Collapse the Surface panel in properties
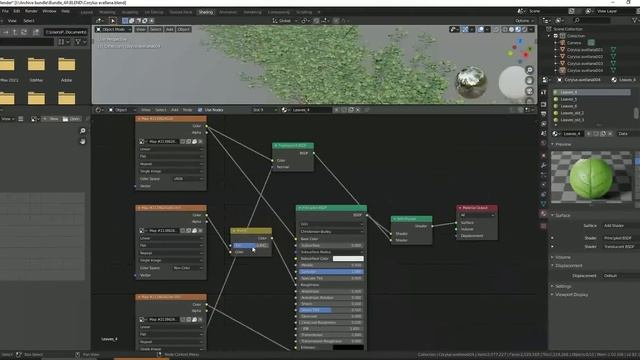 coord(553,215)
